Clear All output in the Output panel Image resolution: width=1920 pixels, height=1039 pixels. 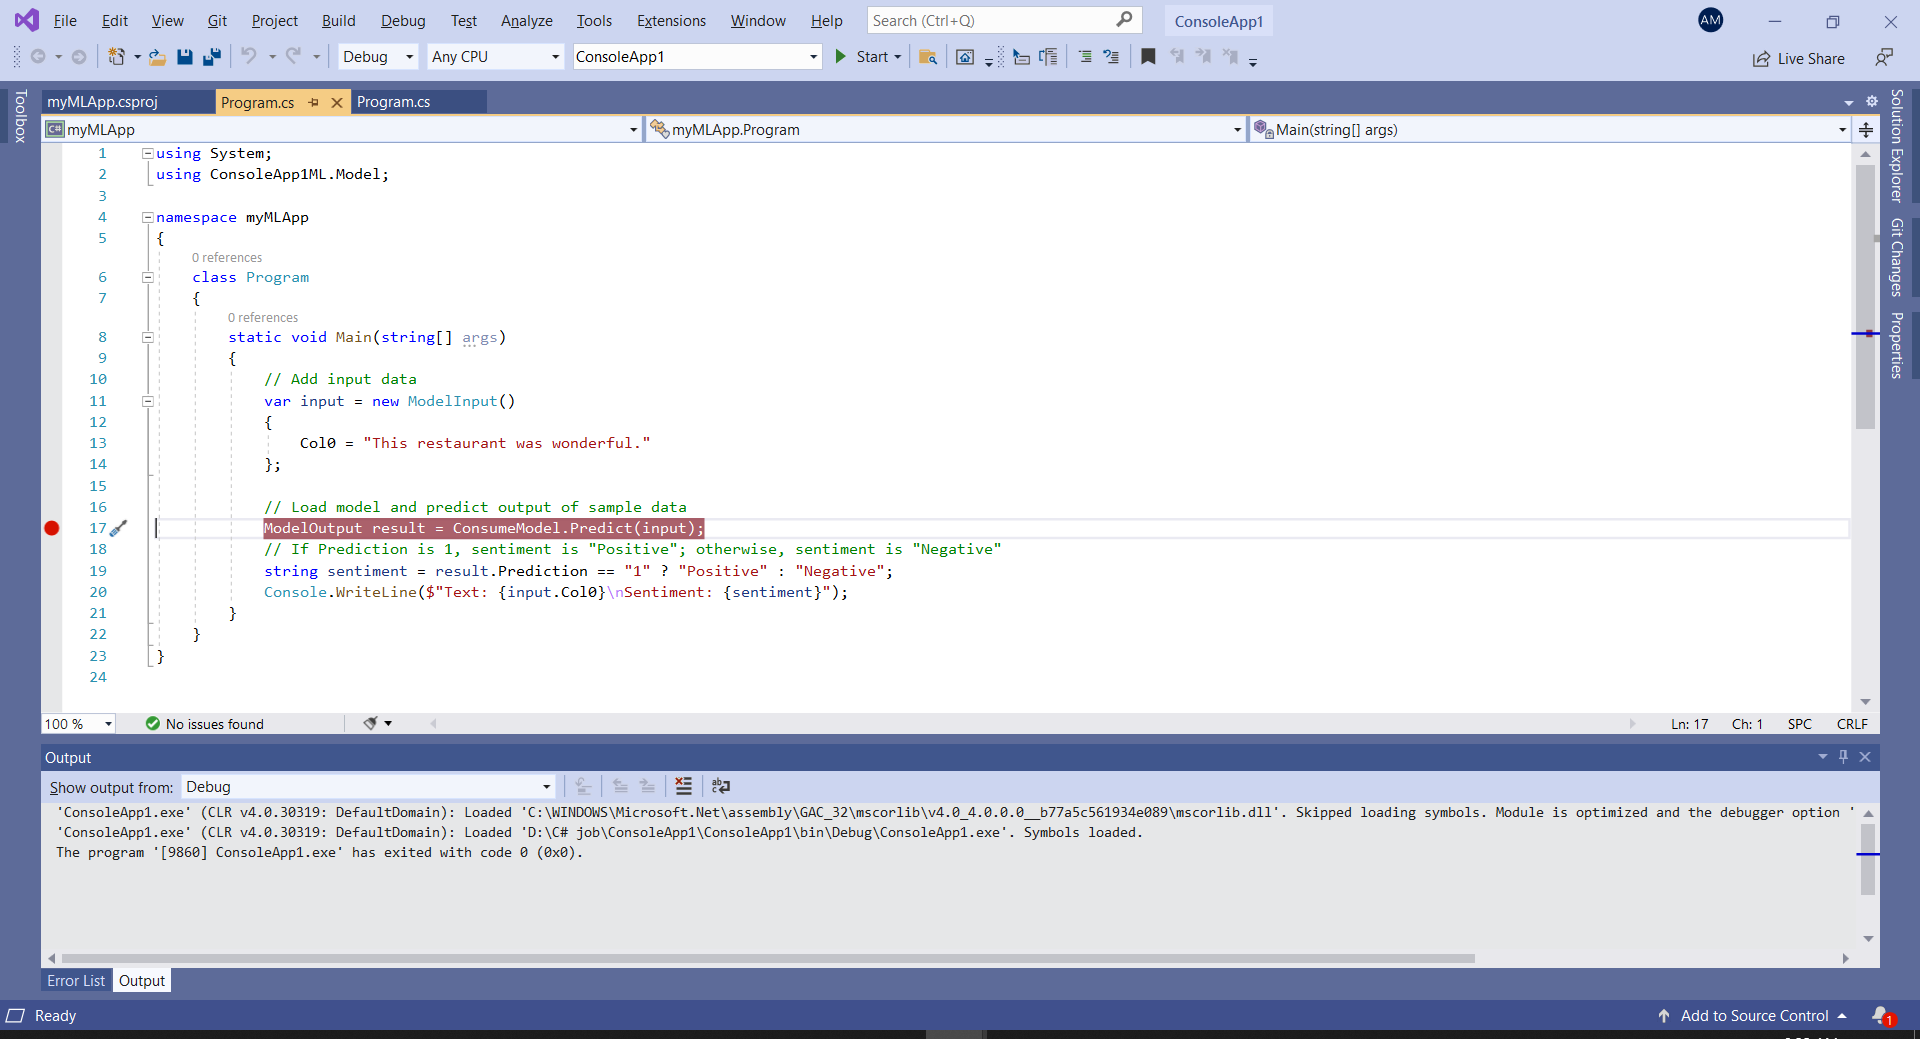(x=683, y=786)
